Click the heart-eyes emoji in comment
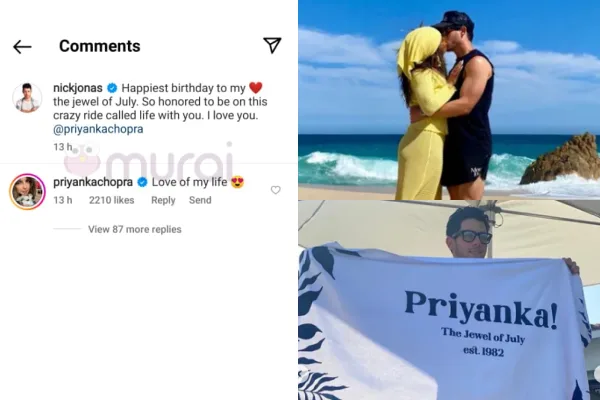The height and width of the screenshot is (400, 600). (x=238, y=182)
